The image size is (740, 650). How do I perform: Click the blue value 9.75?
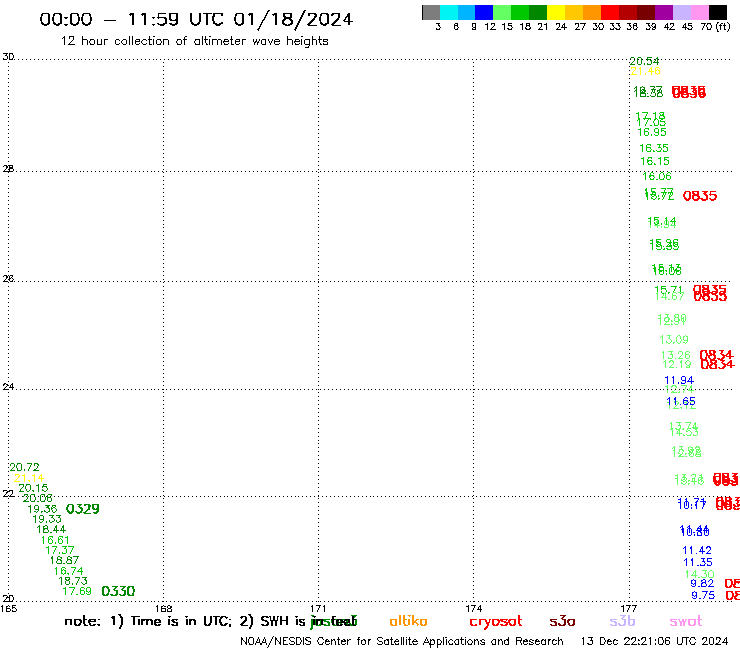(x=703, y=596)
